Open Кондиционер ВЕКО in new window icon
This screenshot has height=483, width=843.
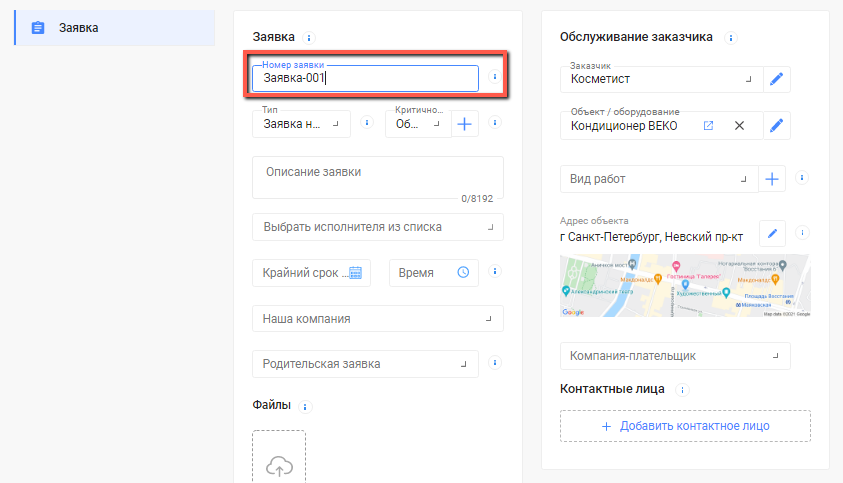click(709, 125)
